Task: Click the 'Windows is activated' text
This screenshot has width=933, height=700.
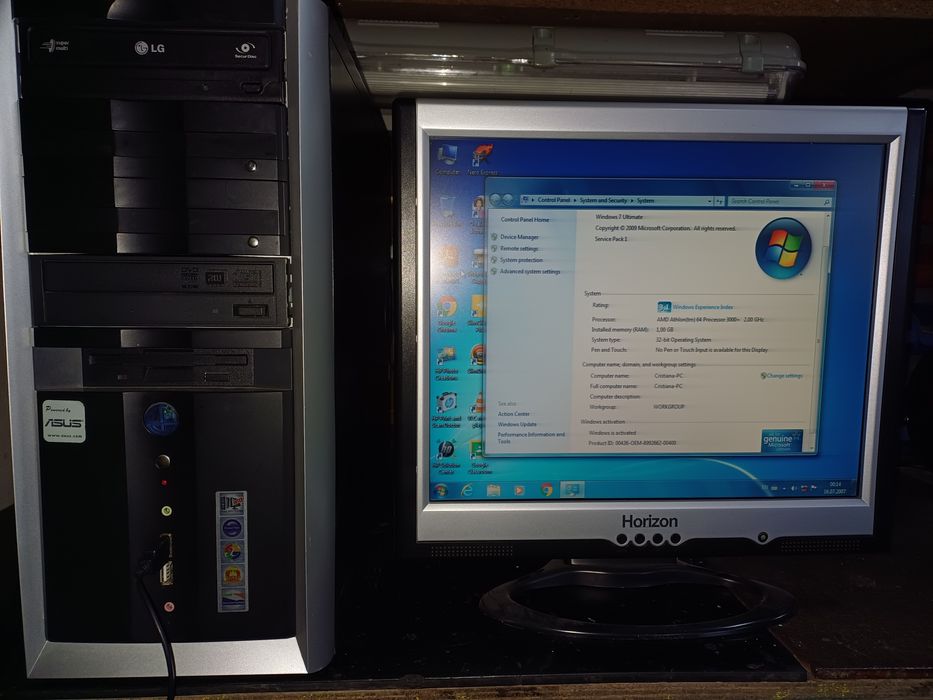Action: point(612,433)
